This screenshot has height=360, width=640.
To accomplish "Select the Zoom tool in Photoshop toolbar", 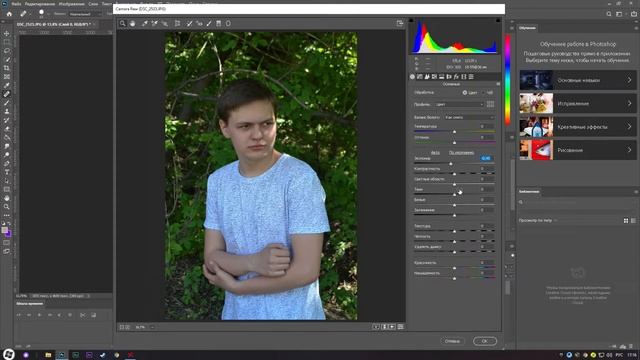I will pos(7,207).
